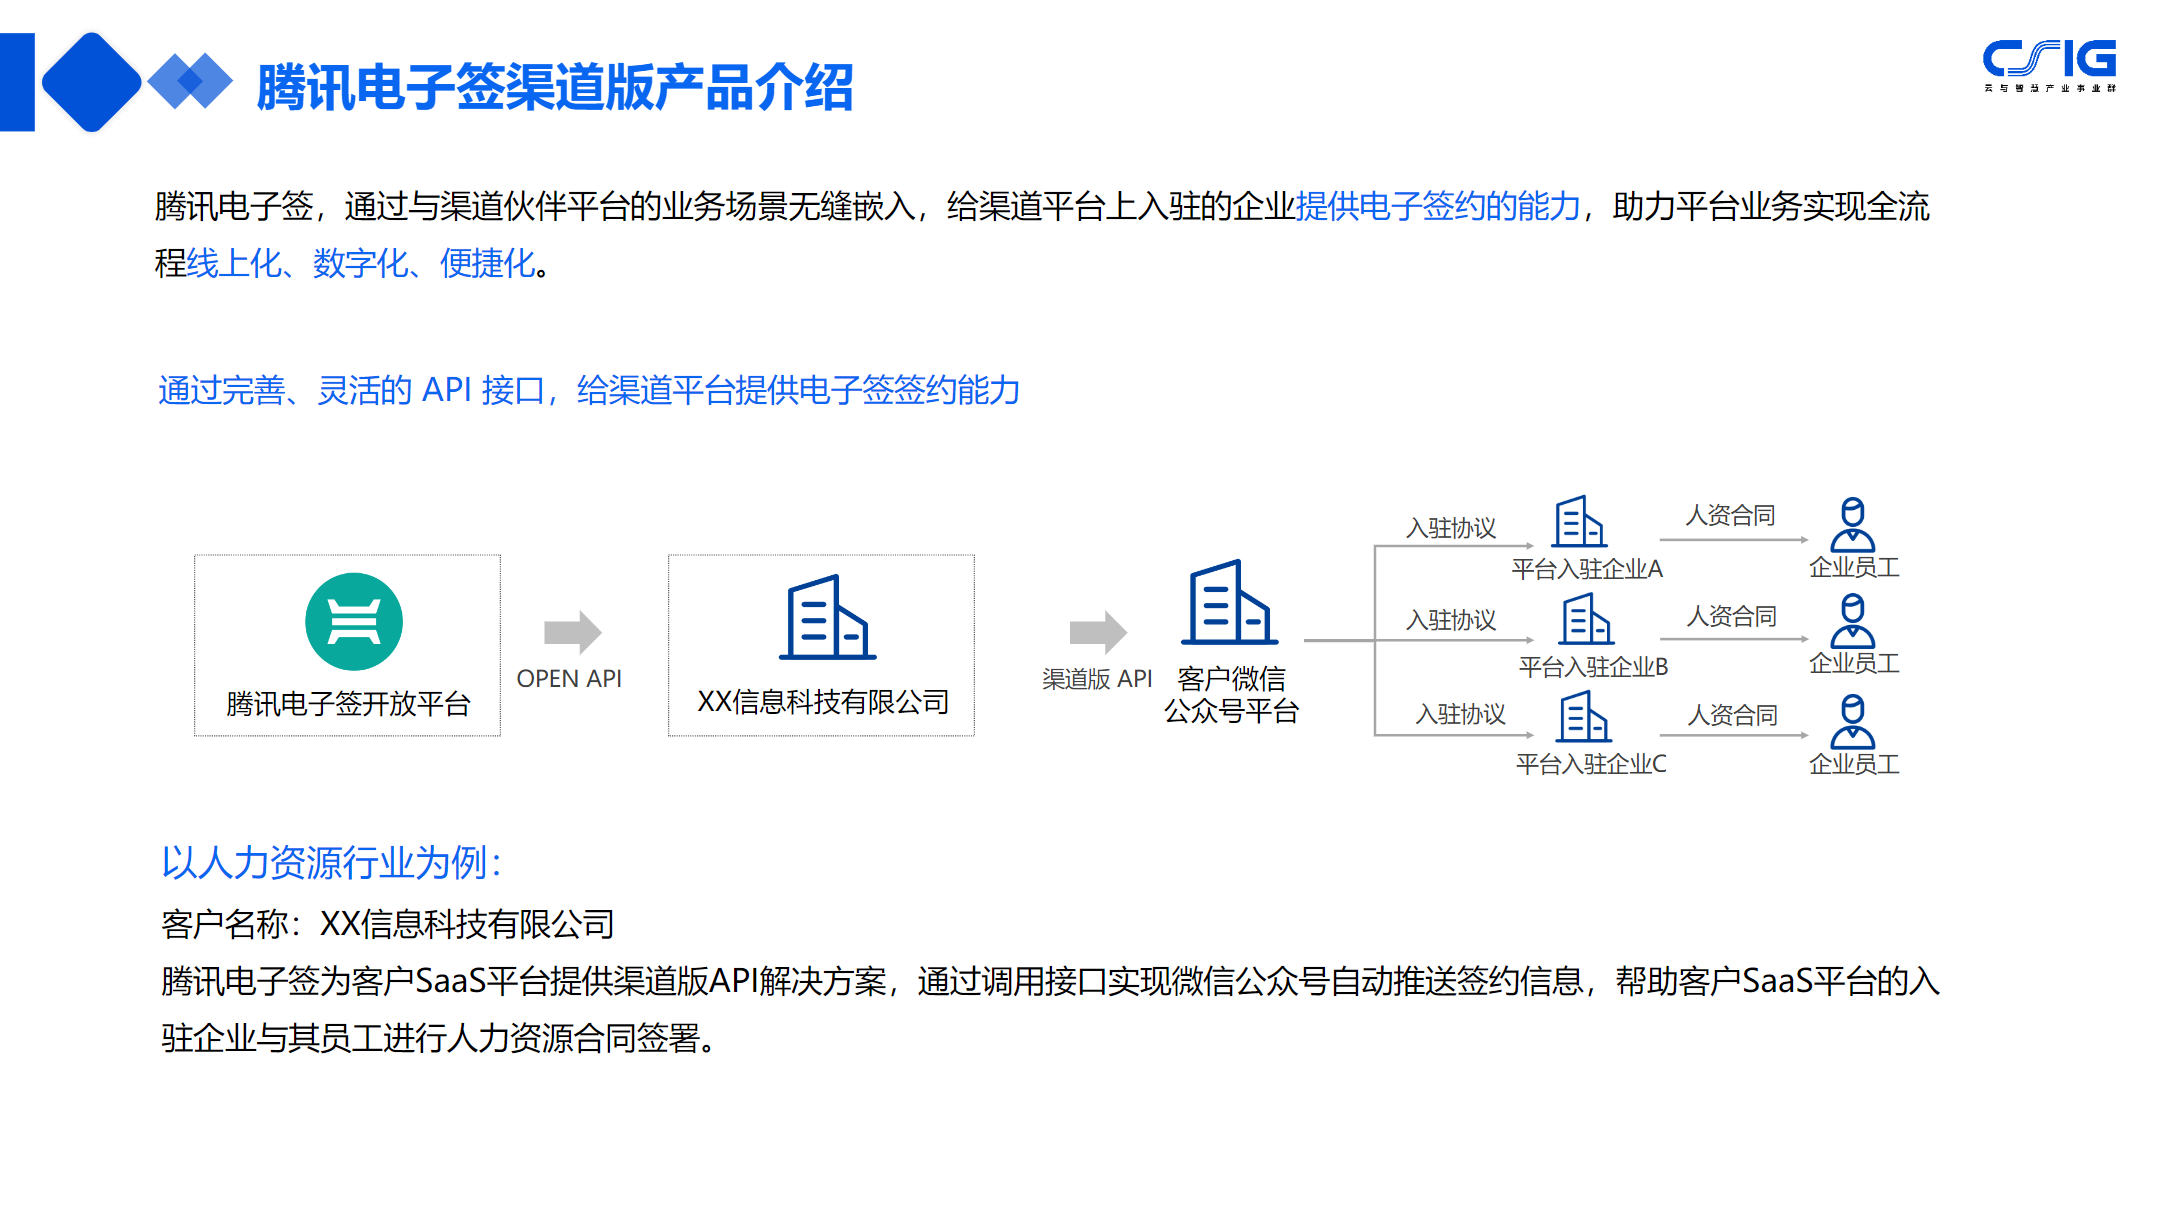Click the 平台入驻企业B label
The width and height of the screenshot is (2173, 1221).
(1593, 667)
